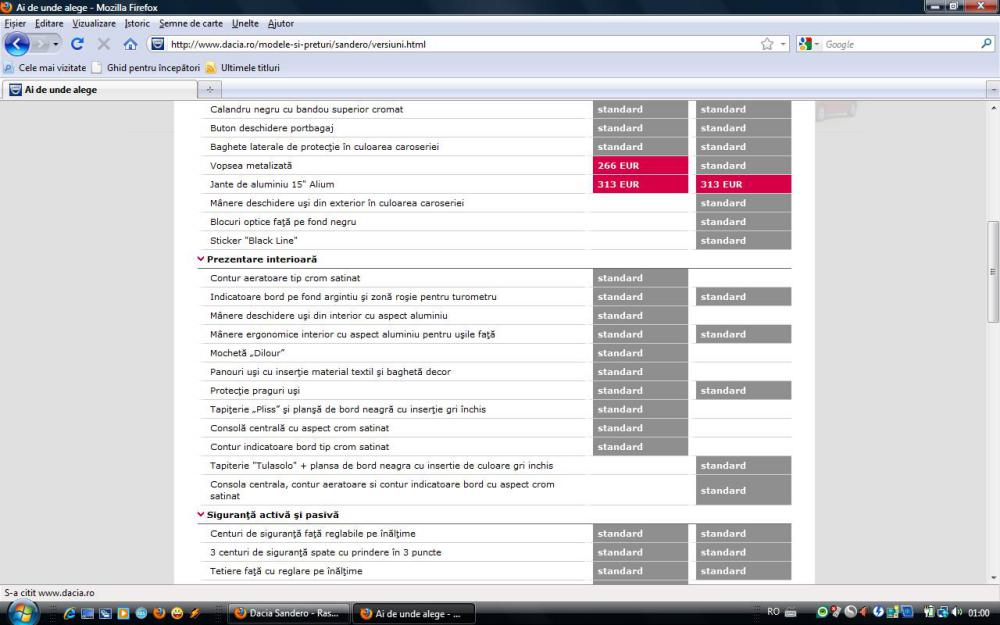Open the Semne de carte menu
Image resolution: width=1000 pixels, height=625 pixels.
(190, 23)
